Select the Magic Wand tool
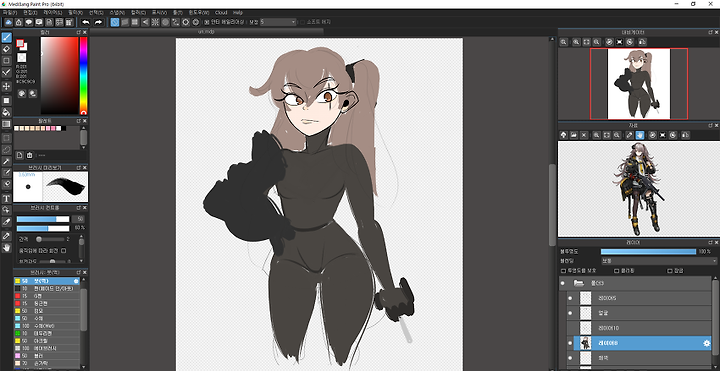This screenshot has height=371, width=720. click(6, 161)
